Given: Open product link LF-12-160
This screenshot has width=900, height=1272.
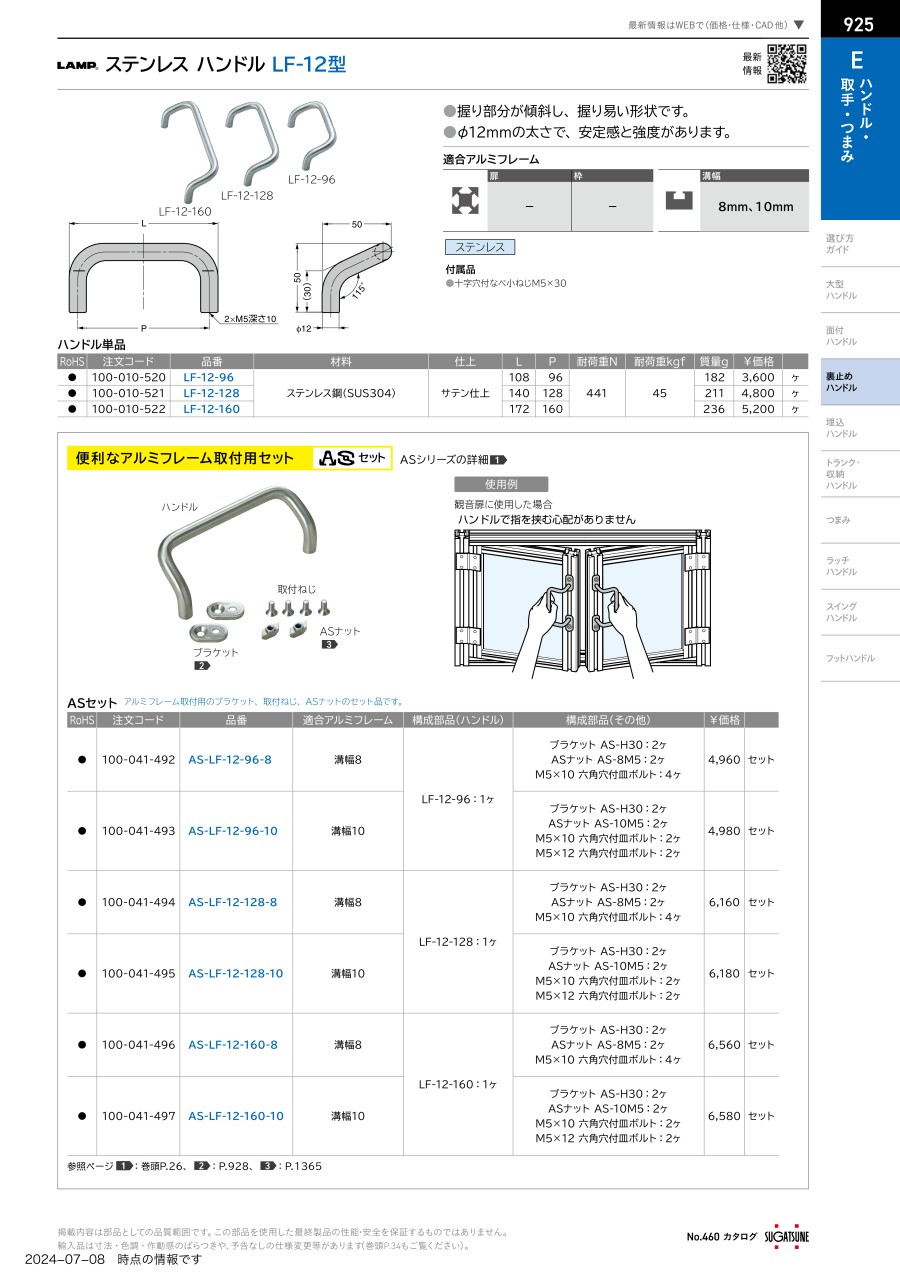Looking at the screenshot, I should click(x=211, y=409).
